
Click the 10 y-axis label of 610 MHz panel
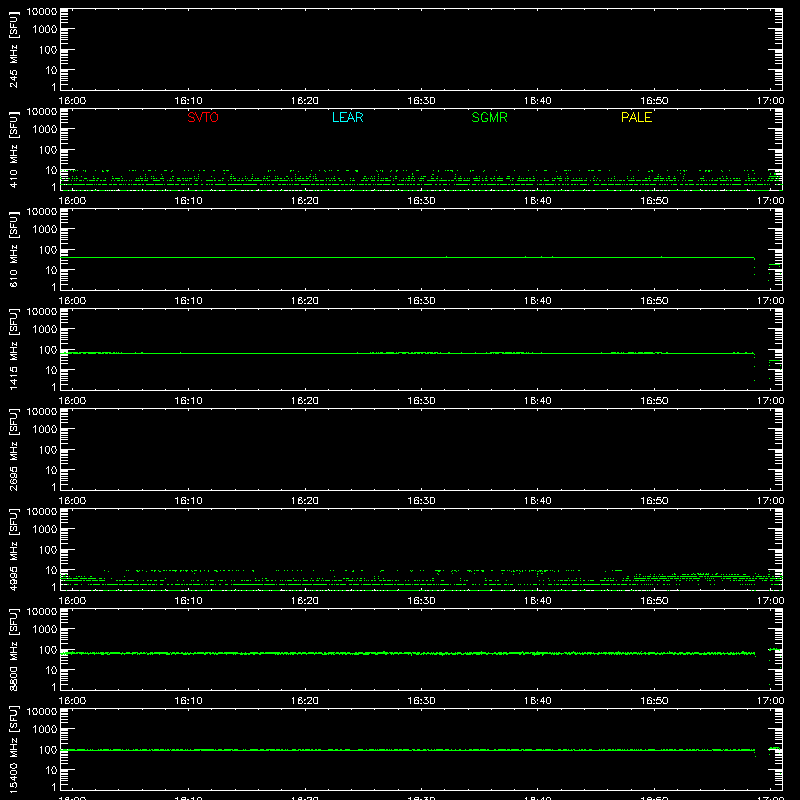[51, 270]
